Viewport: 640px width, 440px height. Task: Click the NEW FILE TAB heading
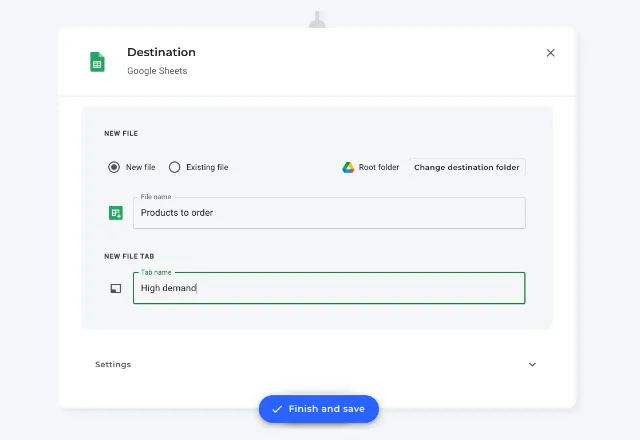[129, 256]
